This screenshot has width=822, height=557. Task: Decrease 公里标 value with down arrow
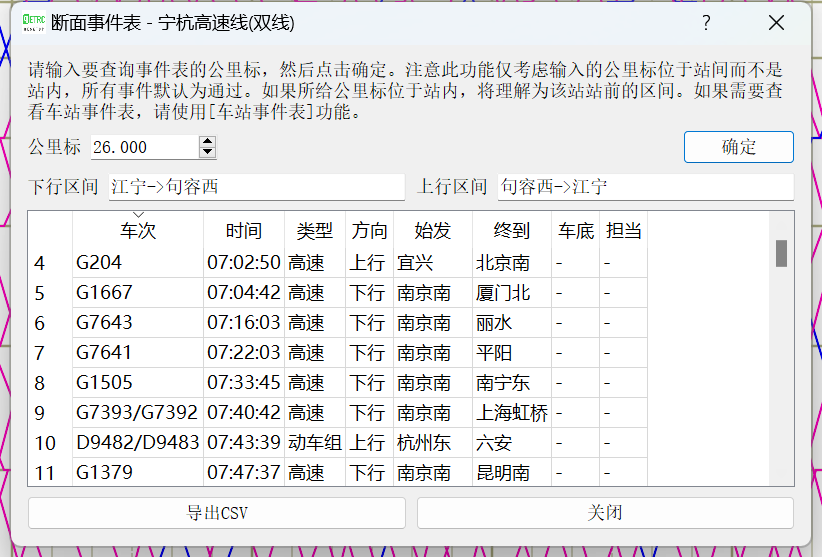point(208,152)
